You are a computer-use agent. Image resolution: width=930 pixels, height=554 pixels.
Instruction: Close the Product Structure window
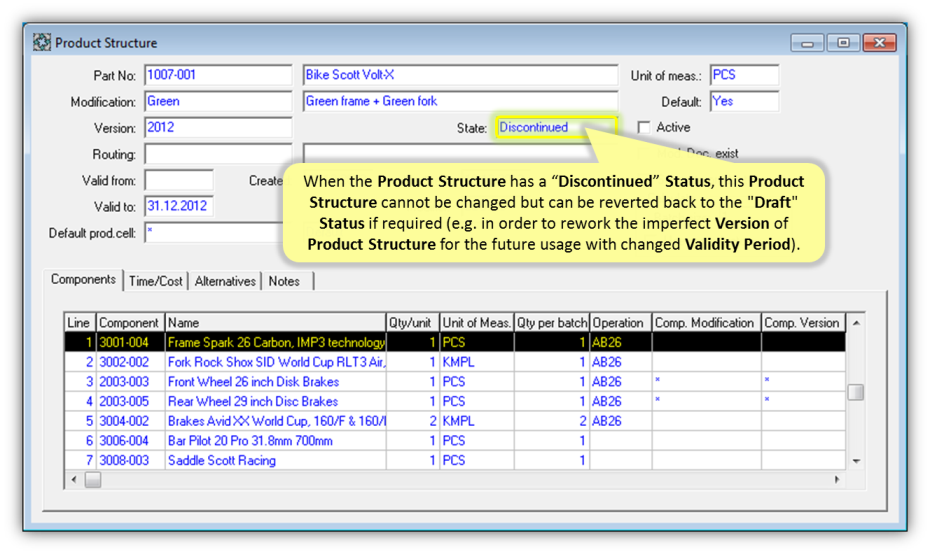point(880,43)
